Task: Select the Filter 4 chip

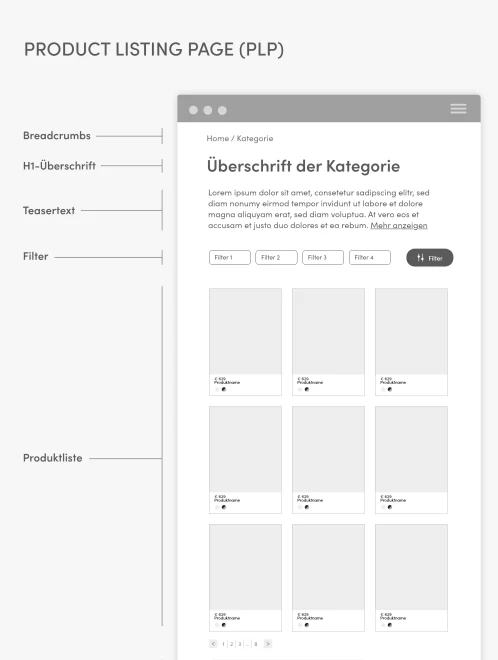Action: tap(370, 257)
